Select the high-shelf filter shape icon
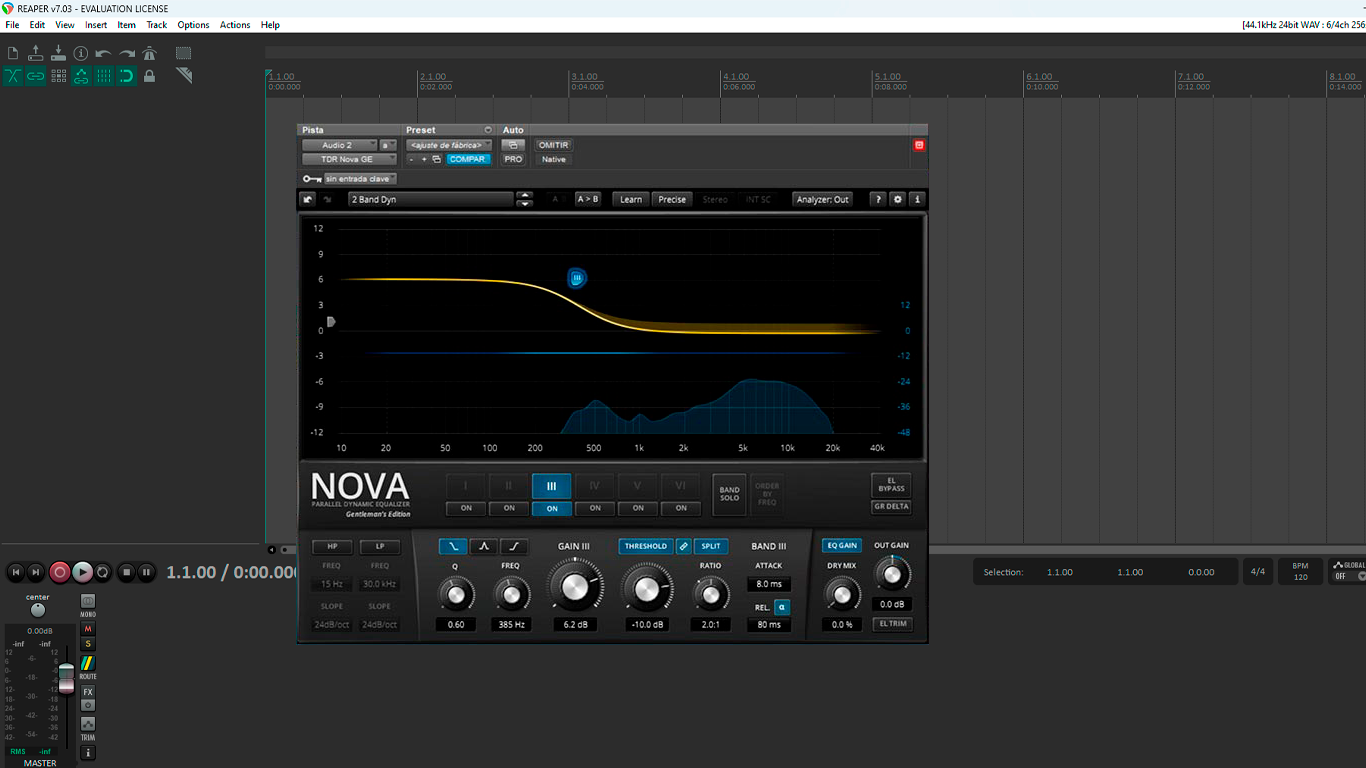The height and width of the screenshot is (768, 1366). click(514, 546)
